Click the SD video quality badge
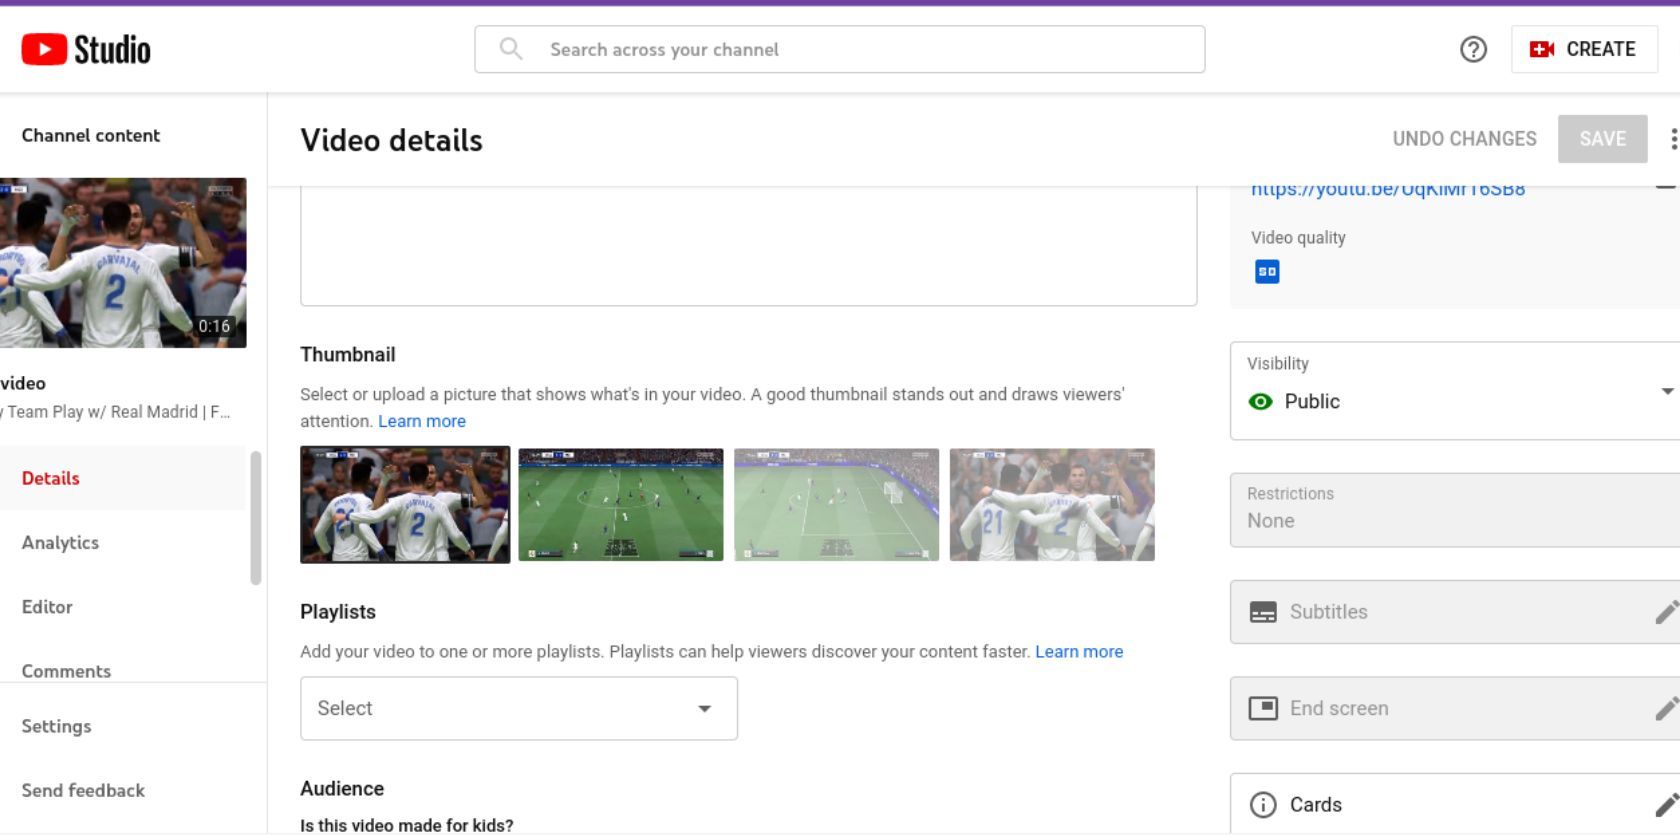Image resolution: width=1680 pixels, height=840 pixels. 1267,272
